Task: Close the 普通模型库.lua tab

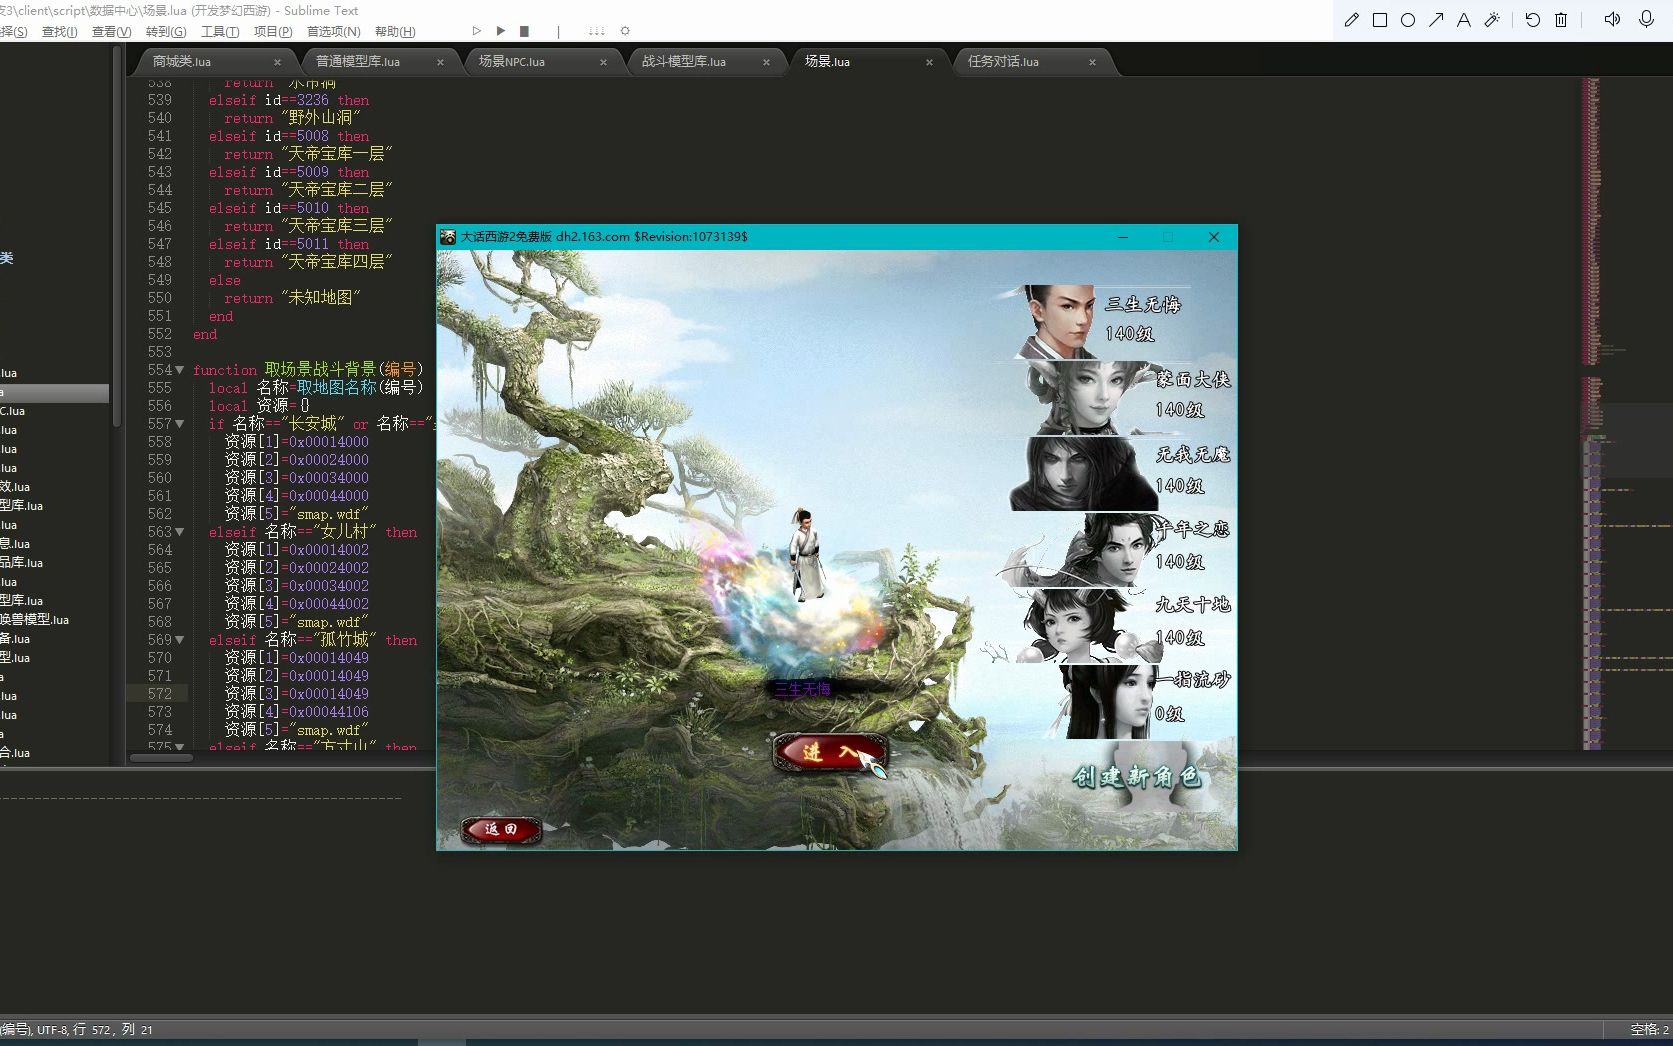Action: click(x=440, y=62)
